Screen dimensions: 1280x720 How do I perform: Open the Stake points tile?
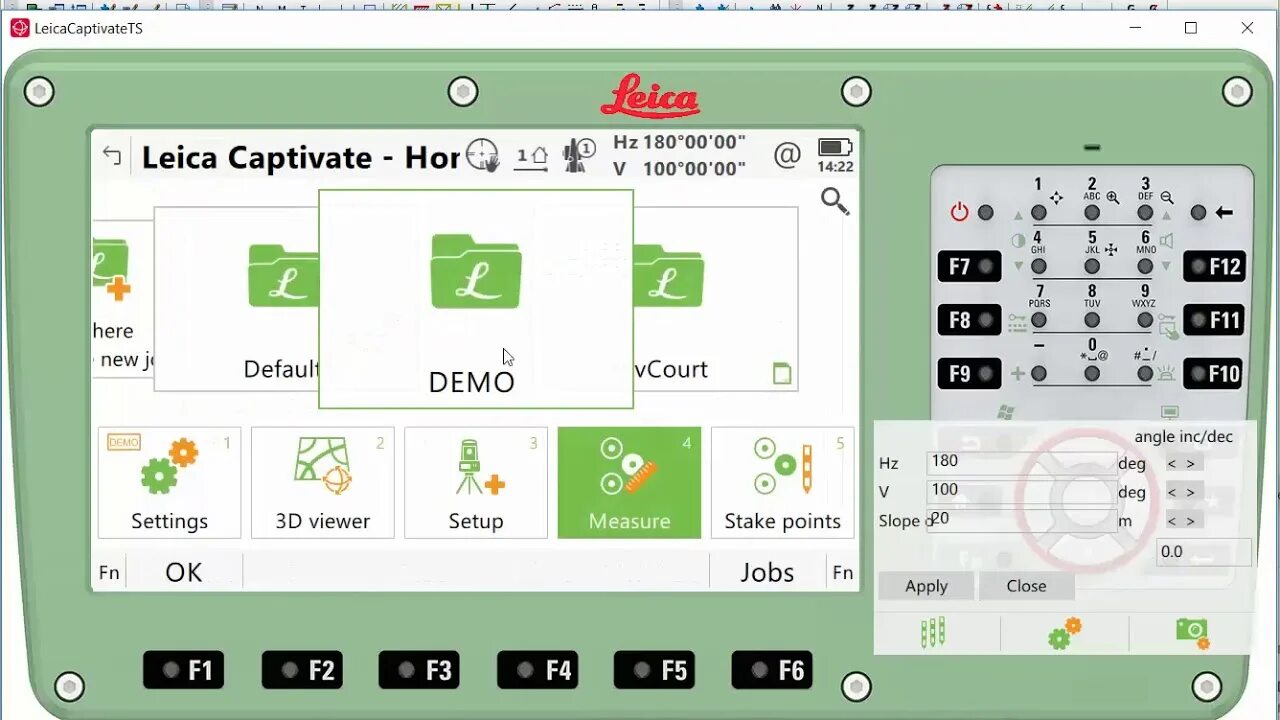[782, 483]
